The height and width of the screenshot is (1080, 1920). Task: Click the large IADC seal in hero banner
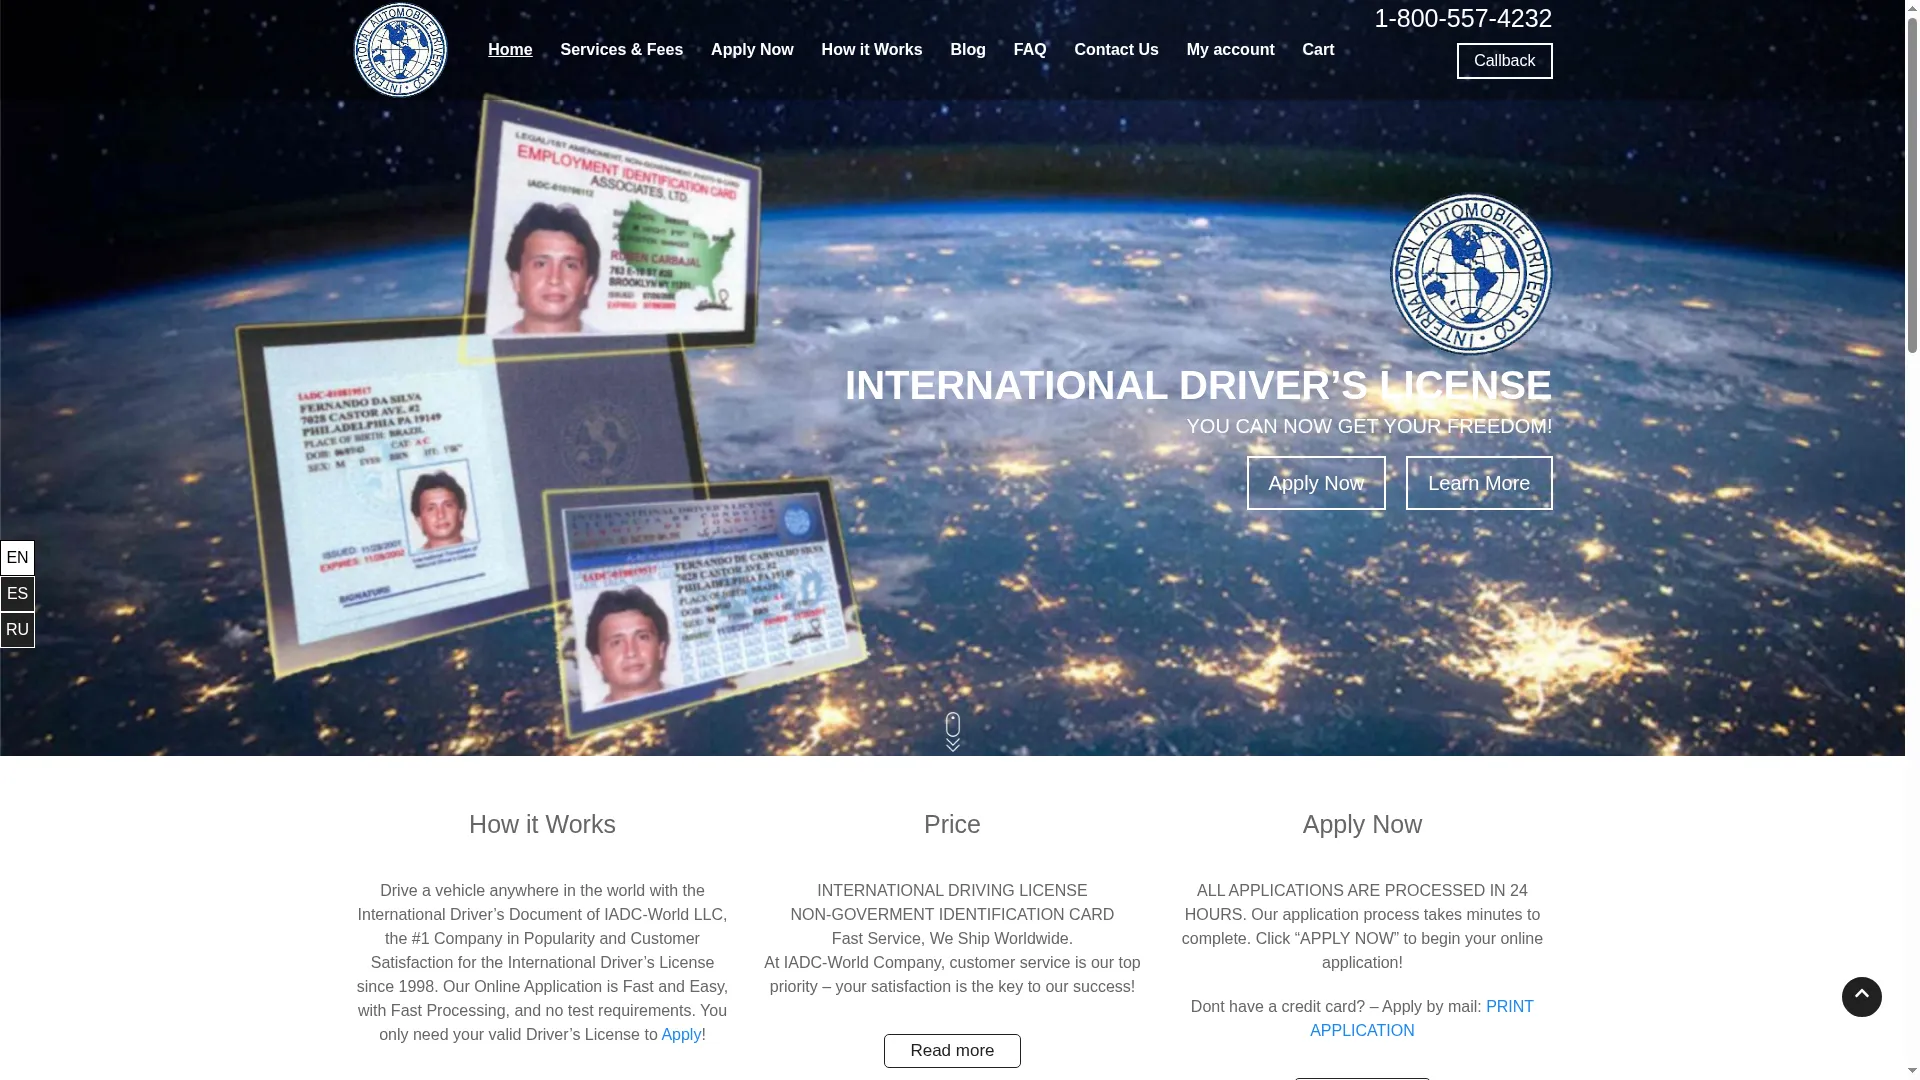click(x=1471, y=274)
